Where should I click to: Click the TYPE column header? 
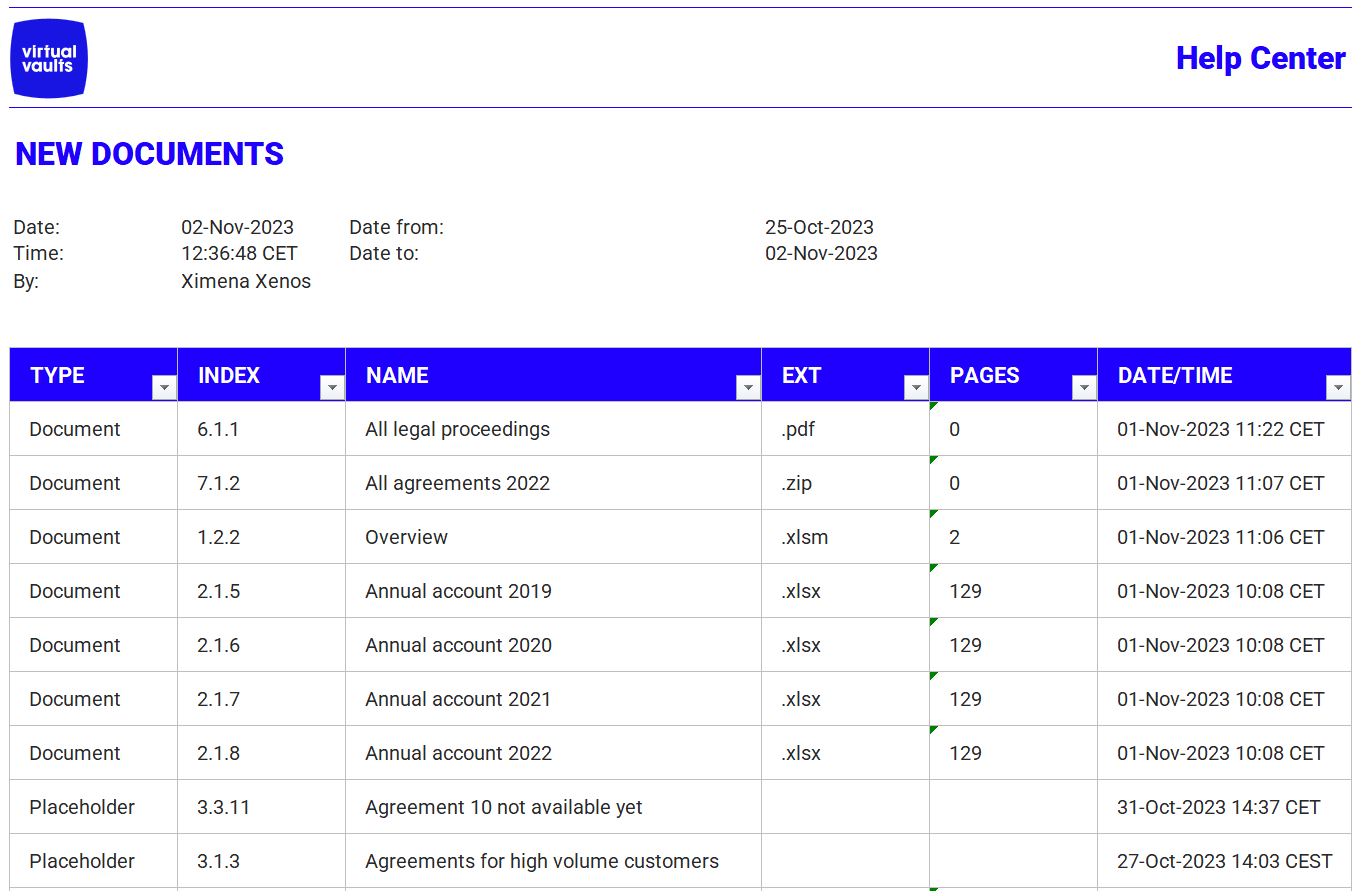(57, 374)
